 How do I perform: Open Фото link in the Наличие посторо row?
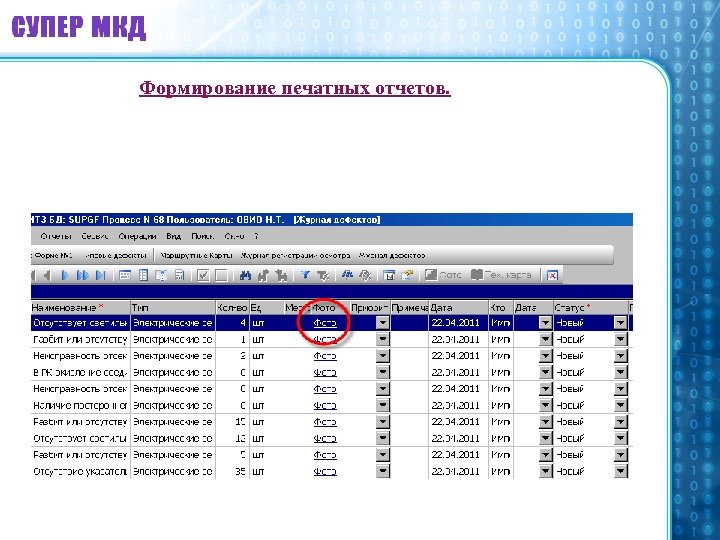pyautogui.click(x=325, y=406)
